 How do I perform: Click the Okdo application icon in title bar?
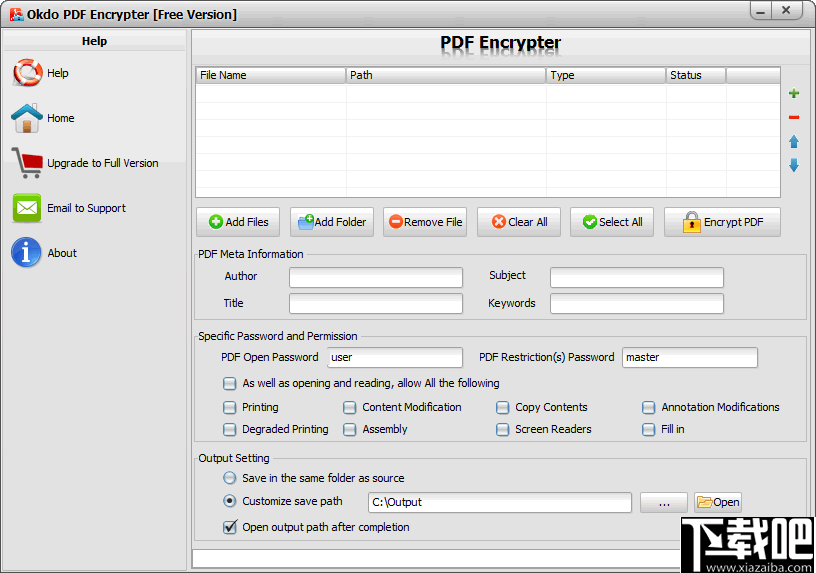(x=16, y=15)
